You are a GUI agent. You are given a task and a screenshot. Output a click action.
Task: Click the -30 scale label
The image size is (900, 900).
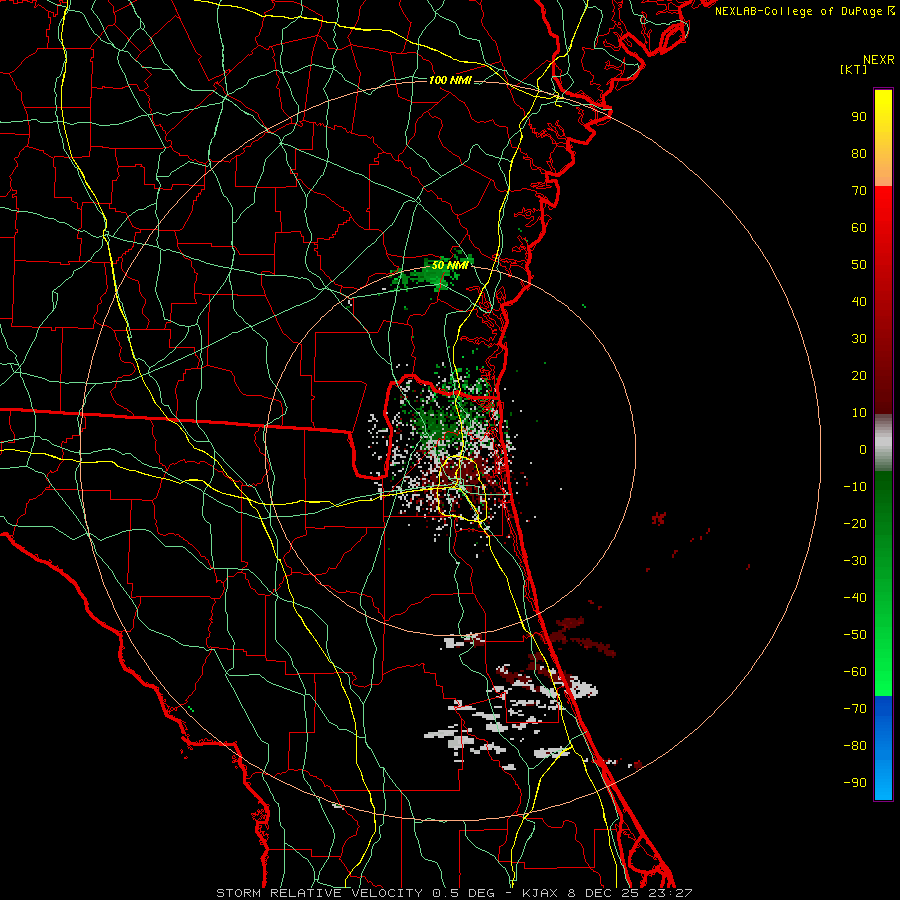855,561
